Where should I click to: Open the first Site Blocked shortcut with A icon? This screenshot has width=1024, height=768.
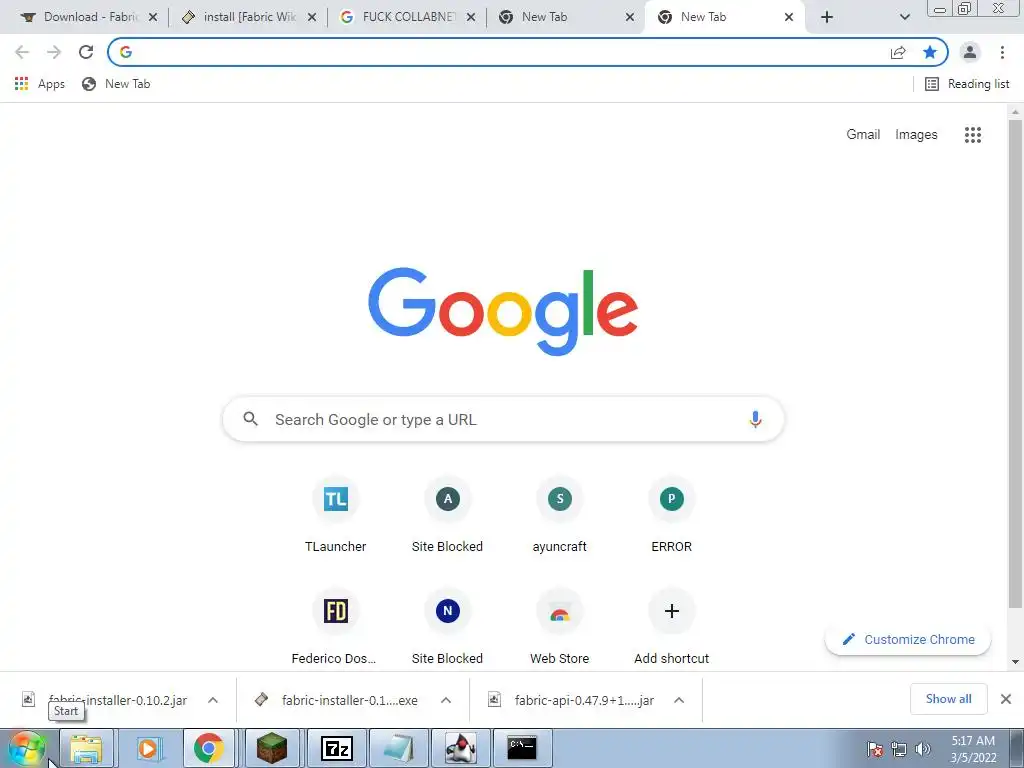447,515
